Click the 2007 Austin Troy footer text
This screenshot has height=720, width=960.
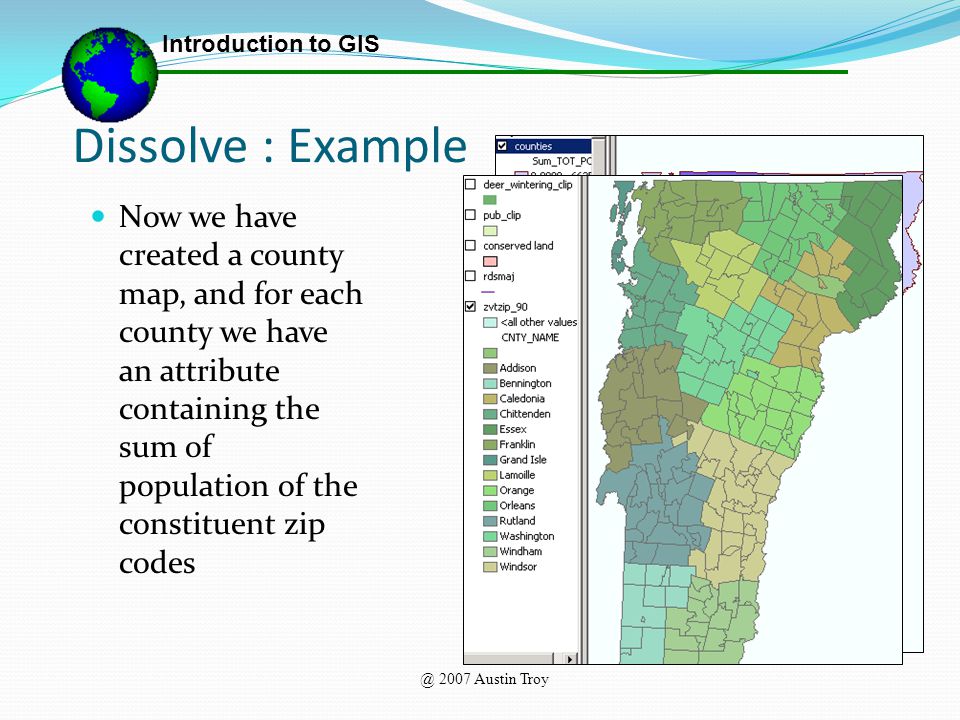point(484,679)
